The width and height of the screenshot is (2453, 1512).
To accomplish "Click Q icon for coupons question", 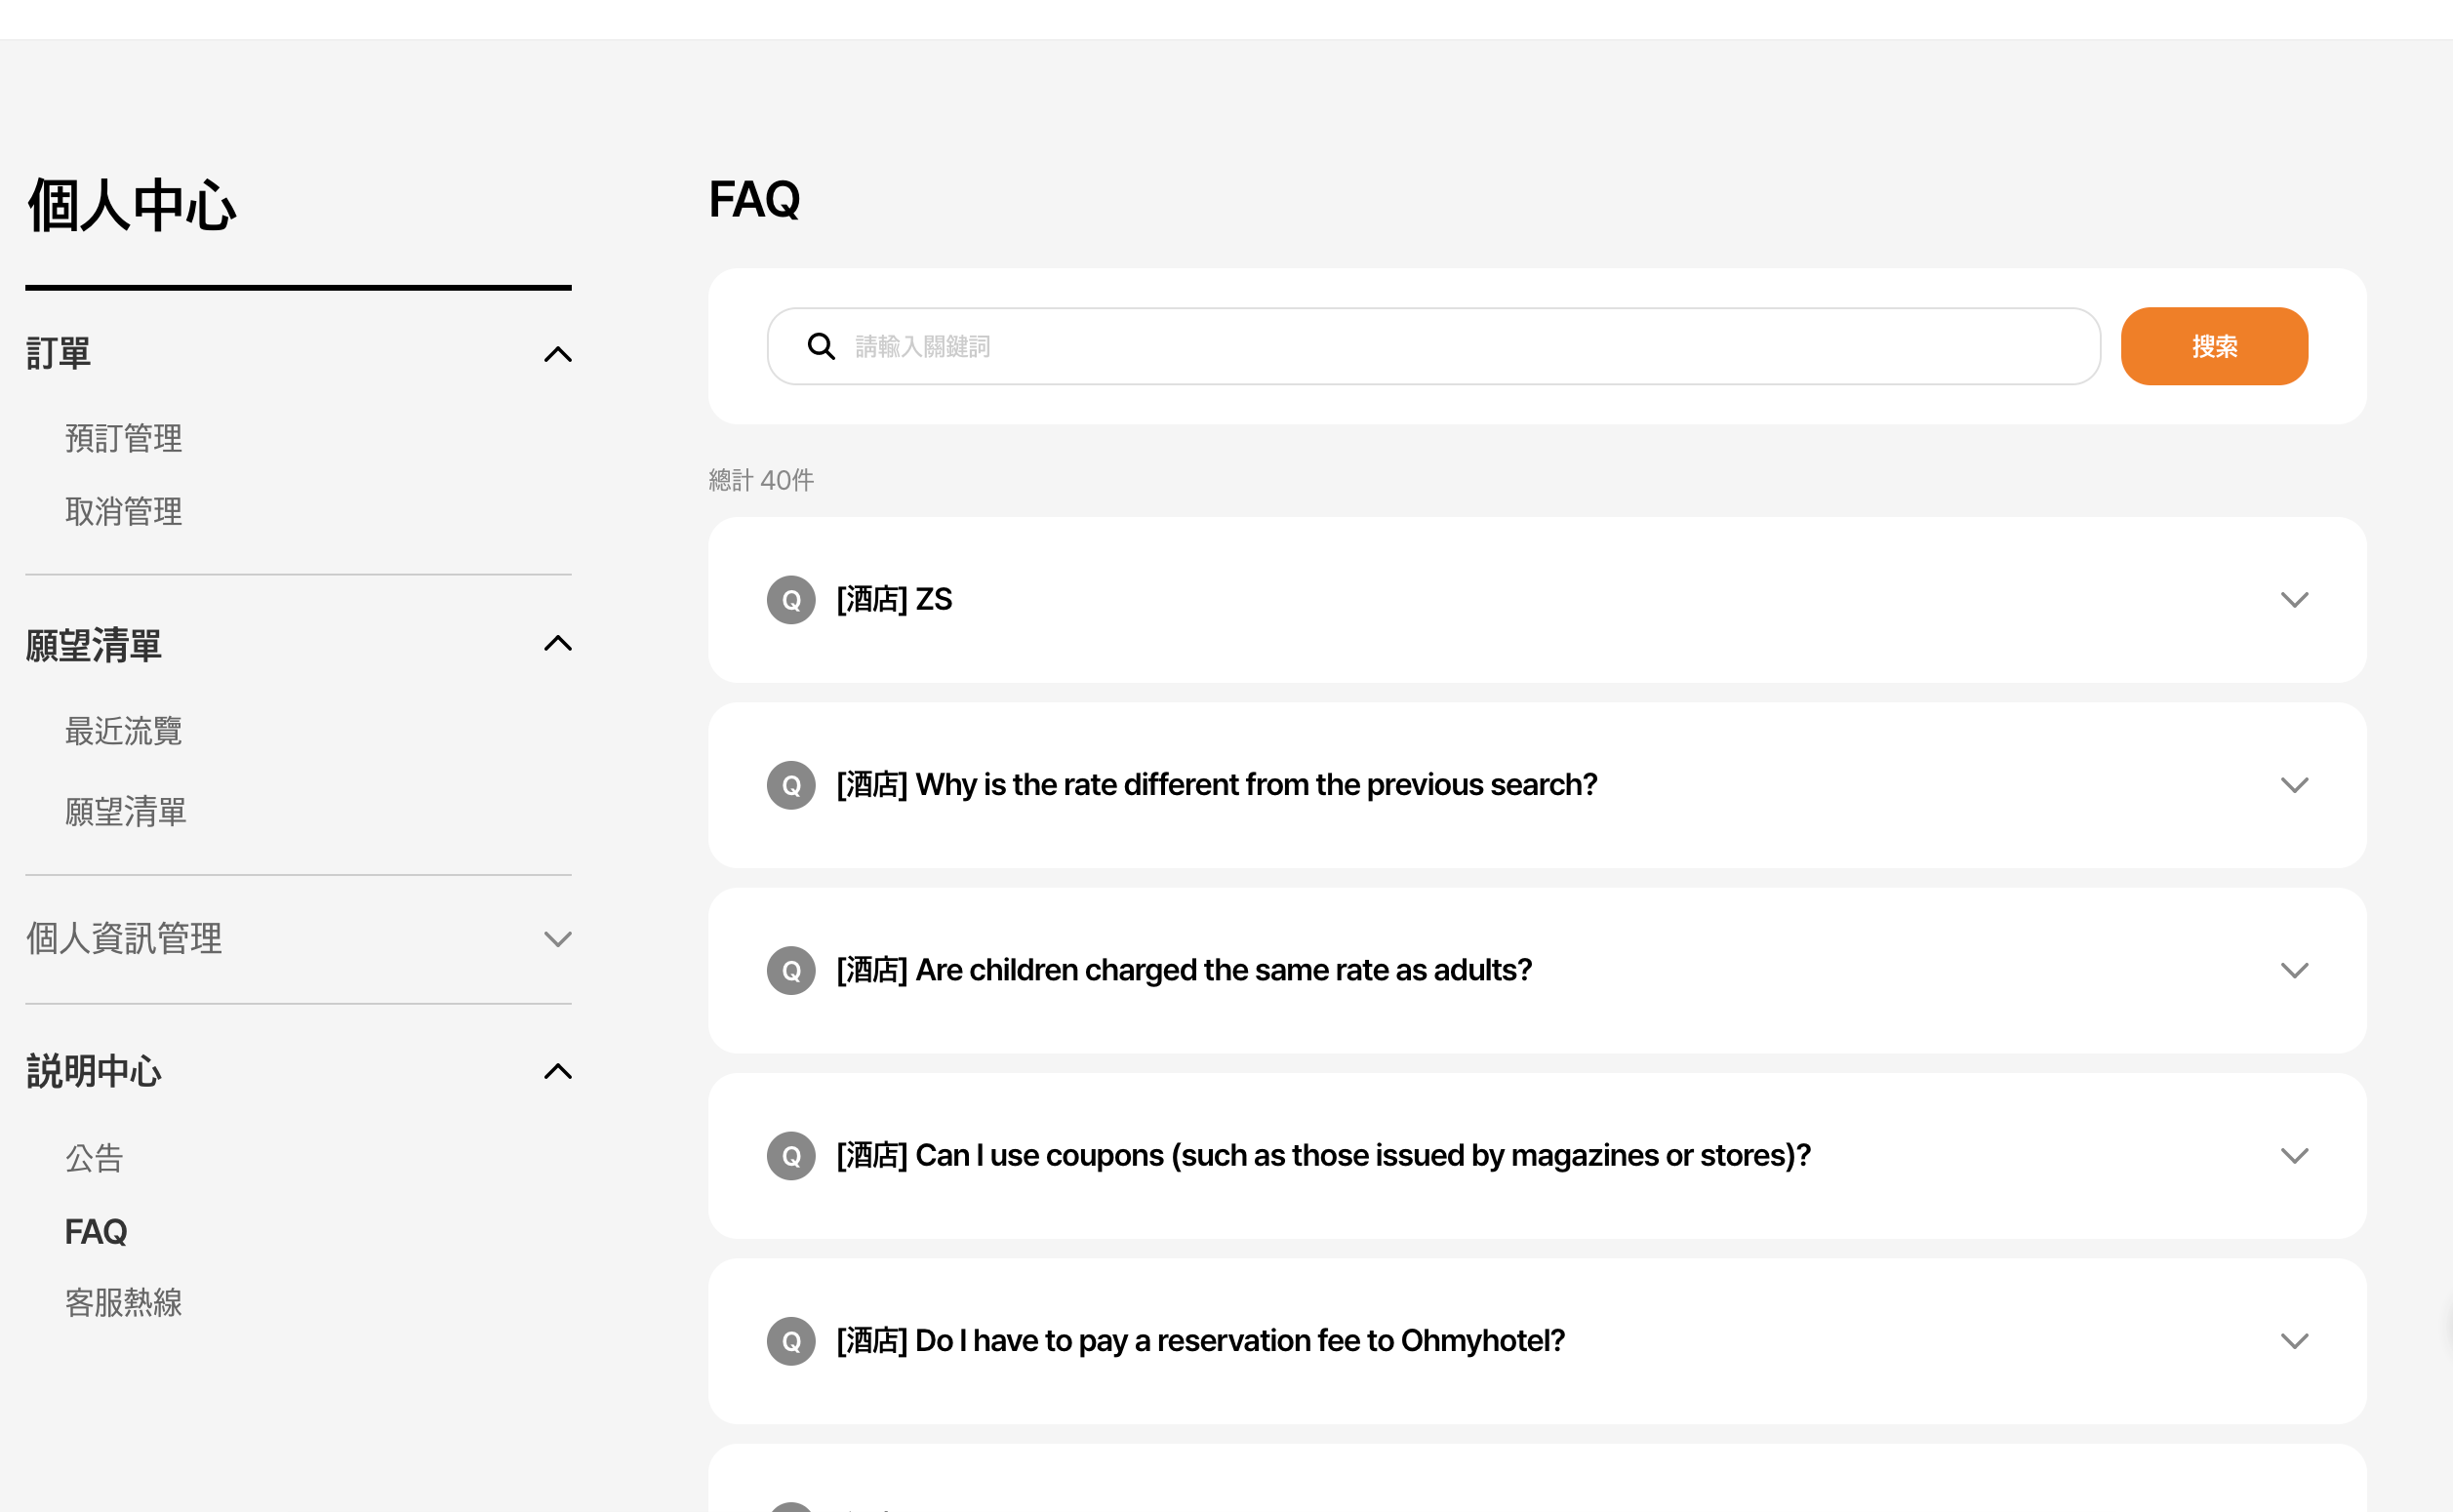I will [791, 1156].
